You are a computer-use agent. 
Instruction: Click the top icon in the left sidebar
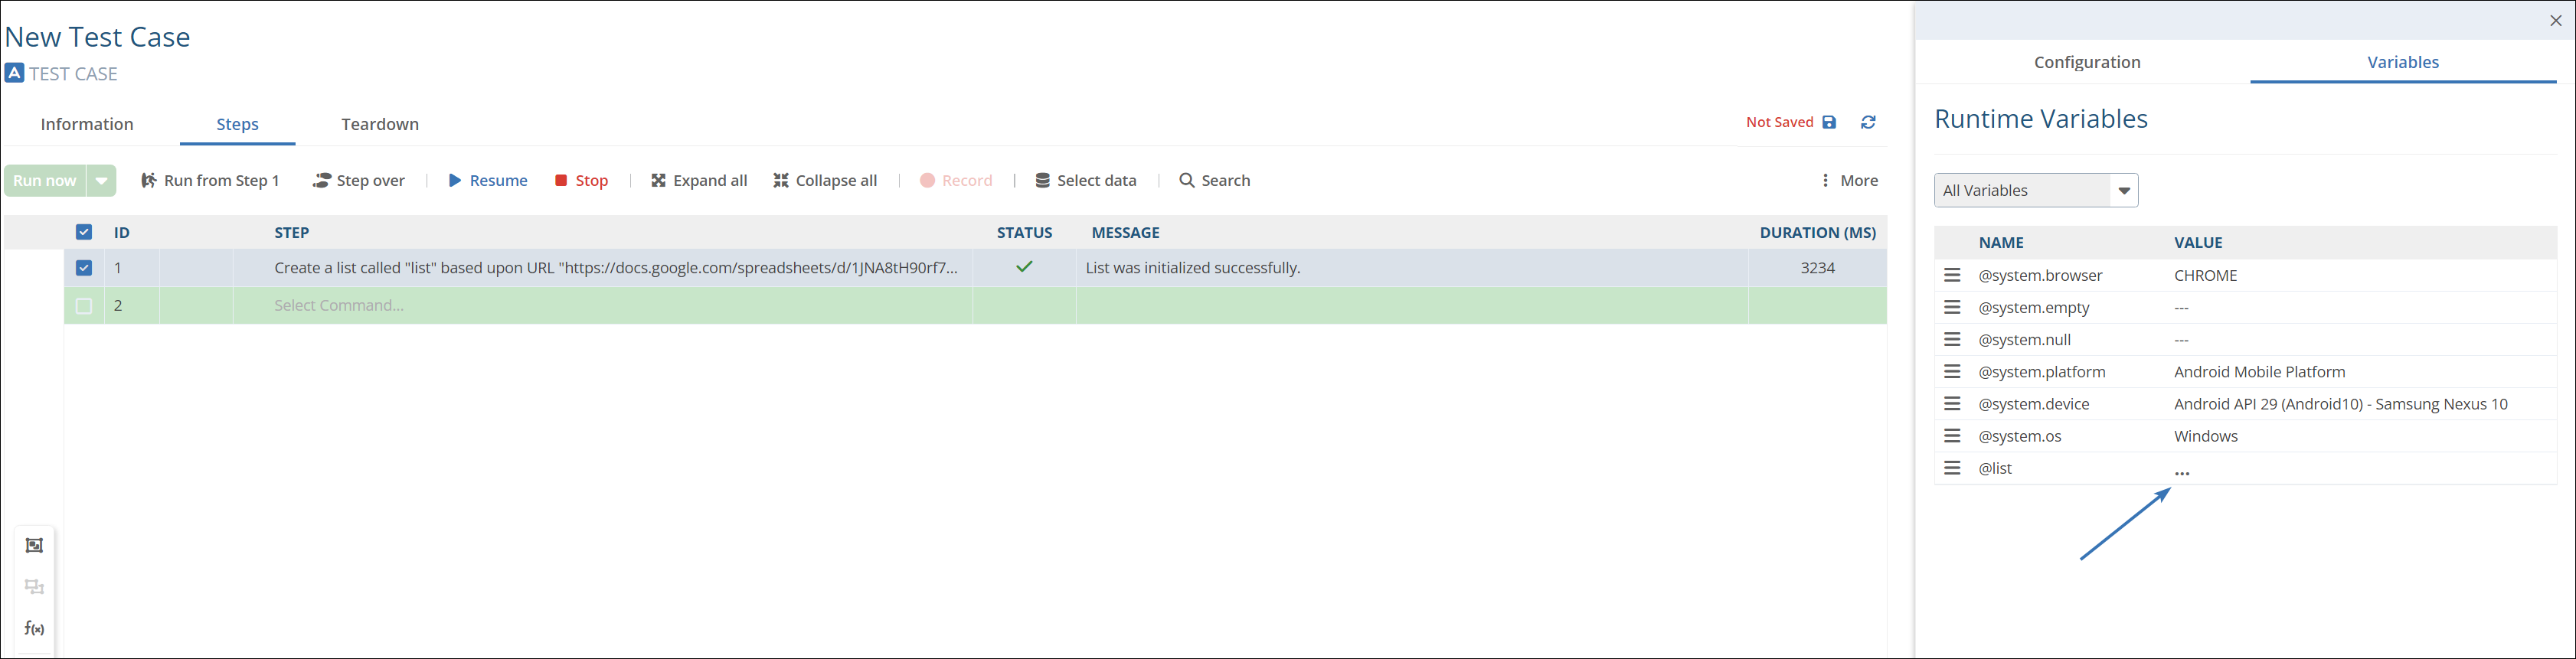[34, 545]
